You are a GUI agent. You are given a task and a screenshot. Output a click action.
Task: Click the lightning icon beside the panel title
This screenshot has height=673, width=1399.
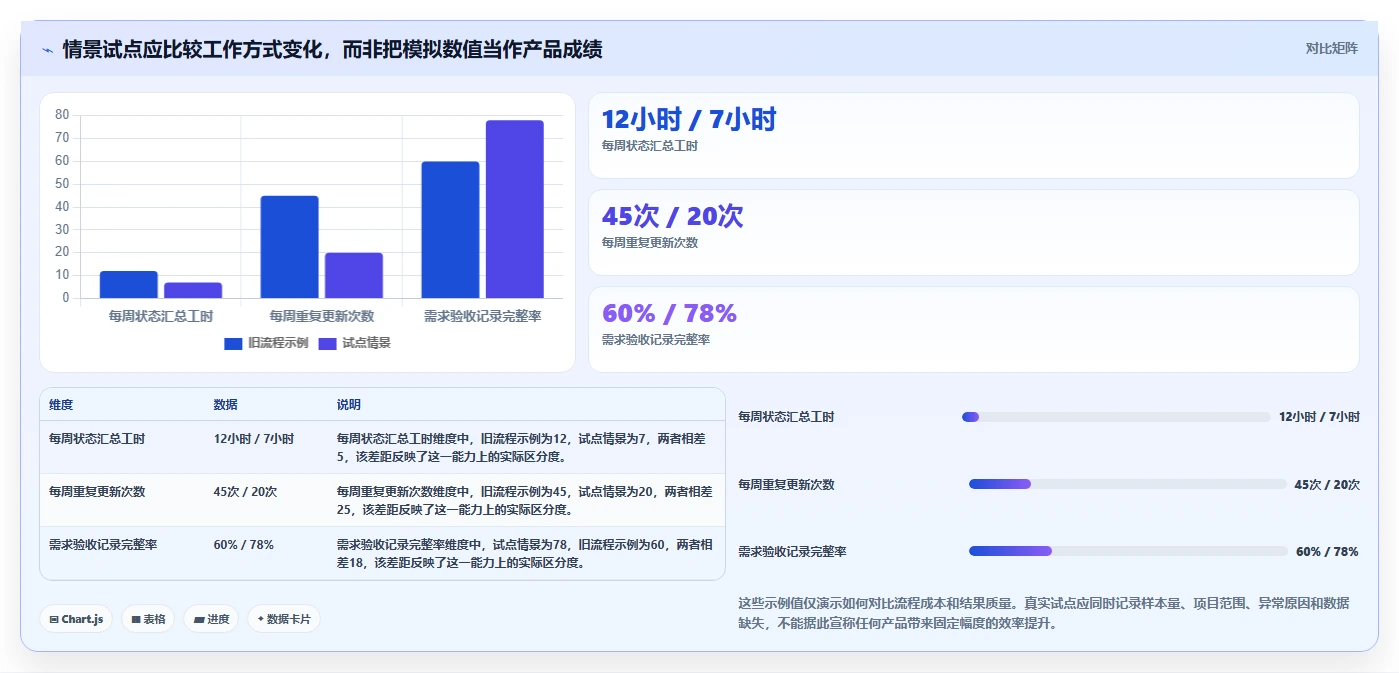(x=47, y=50)
